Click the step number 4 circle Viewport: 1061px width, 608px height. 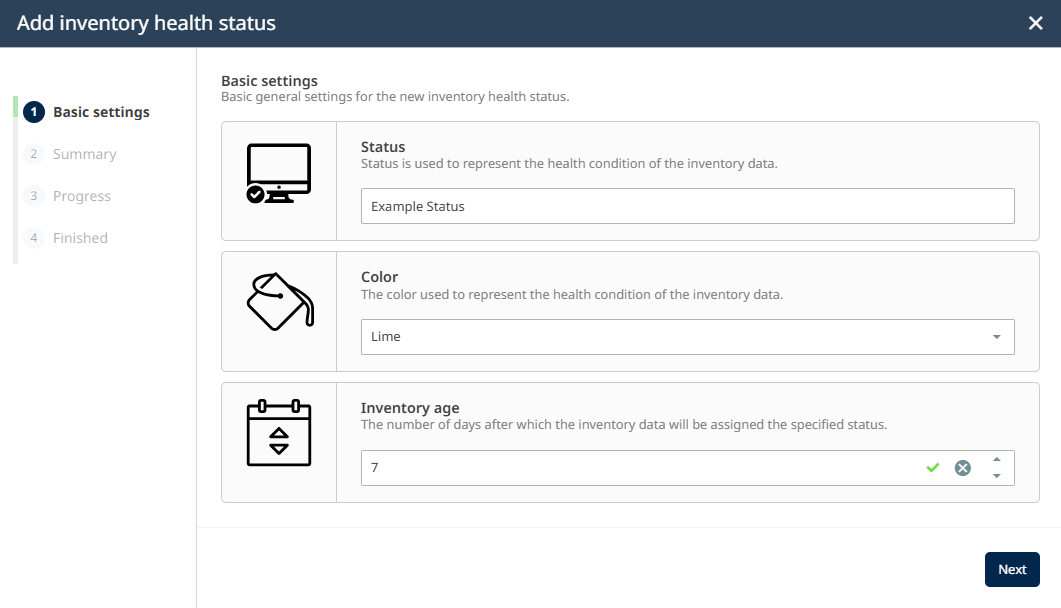(x=34, y=238)
